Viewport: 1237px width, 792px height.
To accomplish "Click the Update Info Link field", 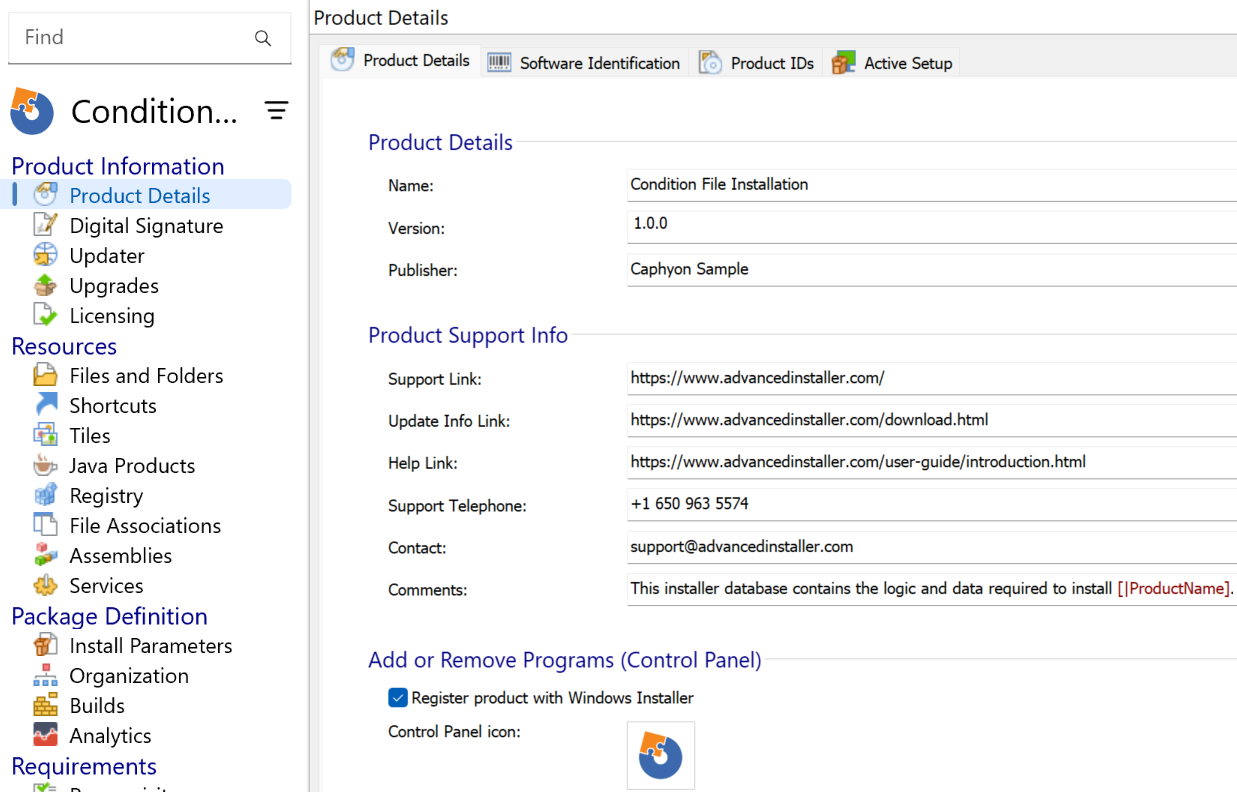I will point(932,419).
